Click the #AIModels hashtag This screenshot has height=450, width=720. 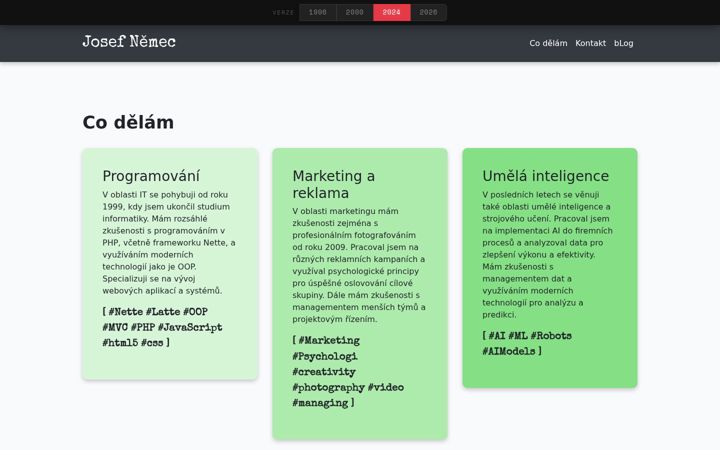[x=509, y=351]
